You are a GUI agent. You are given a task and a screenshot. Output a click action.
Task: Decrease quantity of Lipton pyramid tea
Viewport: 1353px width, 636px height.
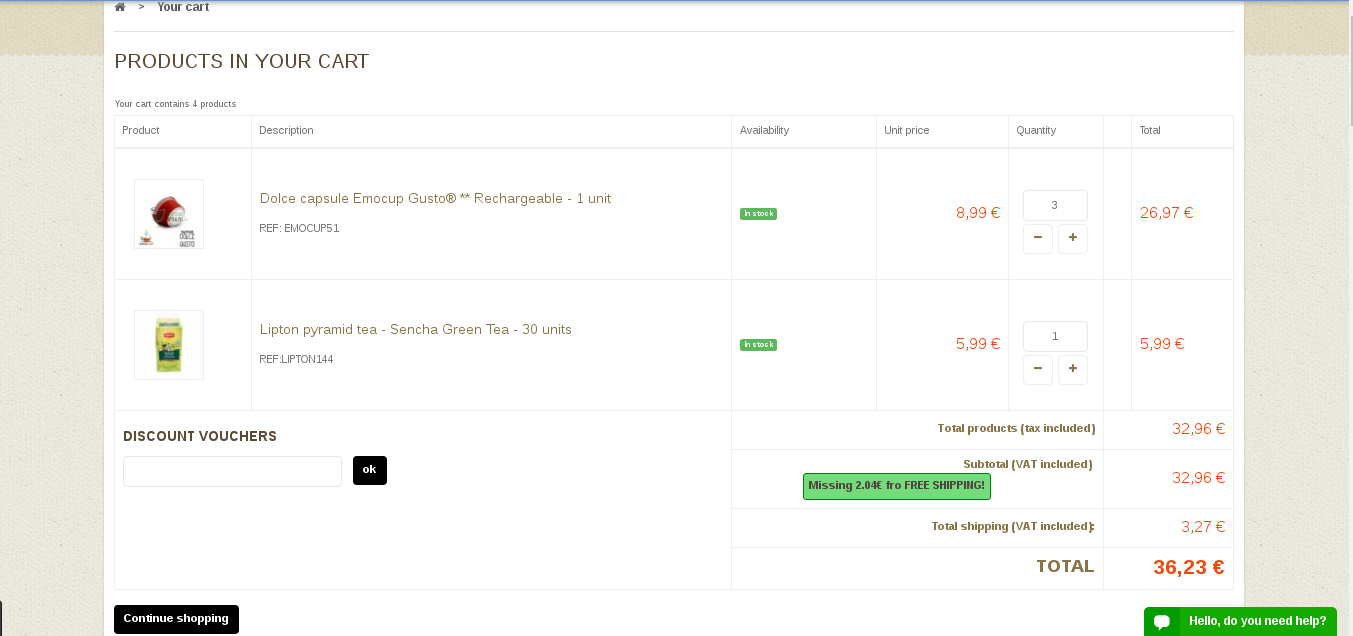tap(1038, 370)
